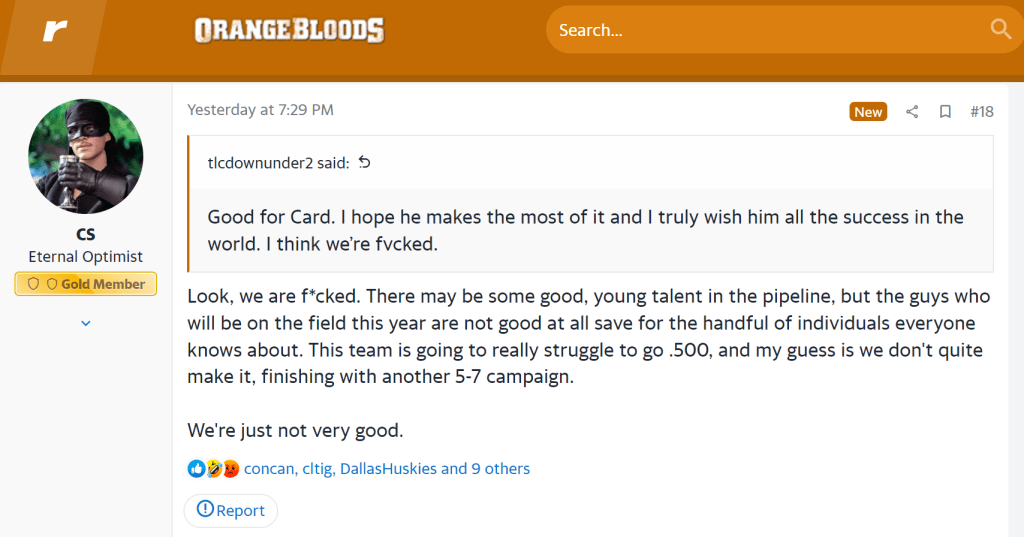Screen dimensions: 1024x537
Task: Open the "tlcdownunder2 said:" quote attribution
Action: pyautogui.click(x=277, y=163)
